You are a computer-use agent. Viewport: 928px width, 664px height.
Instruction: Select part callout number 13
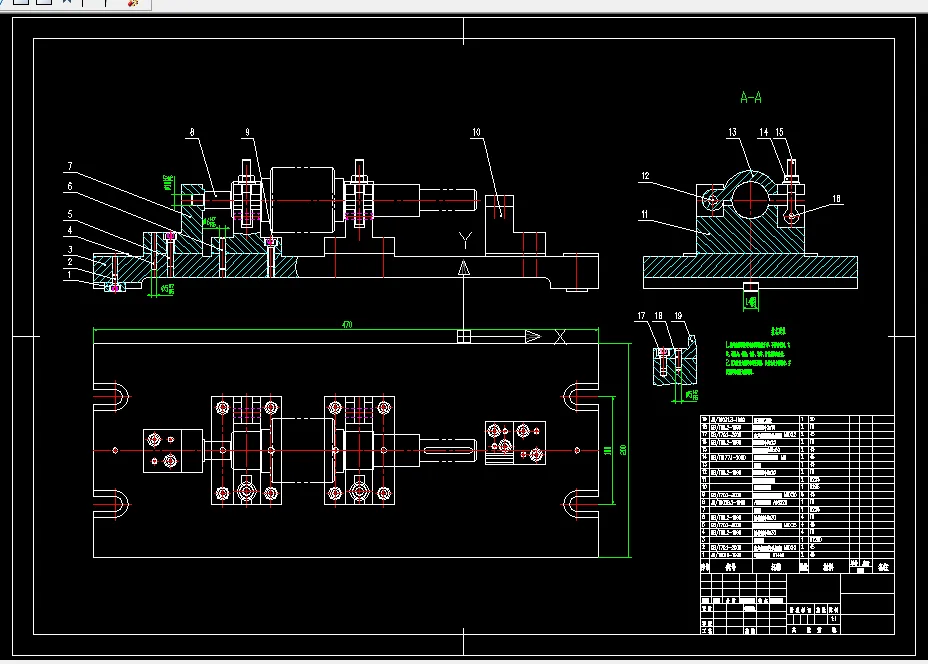[733, 133]
